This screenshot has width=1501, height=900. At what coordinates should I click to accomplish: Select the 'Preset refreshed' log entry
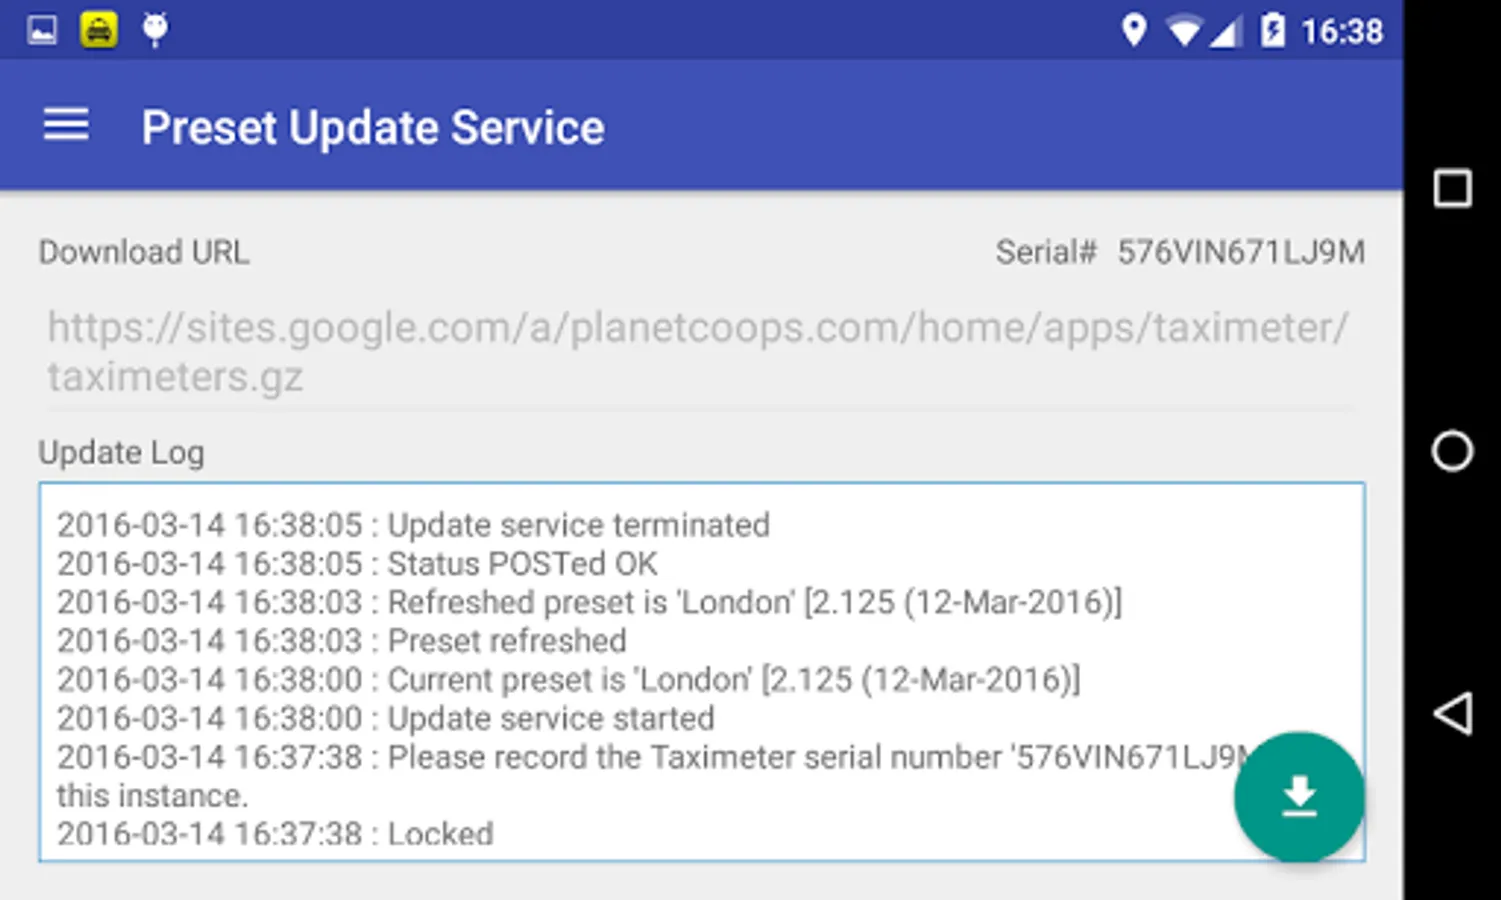pos(341,641)
